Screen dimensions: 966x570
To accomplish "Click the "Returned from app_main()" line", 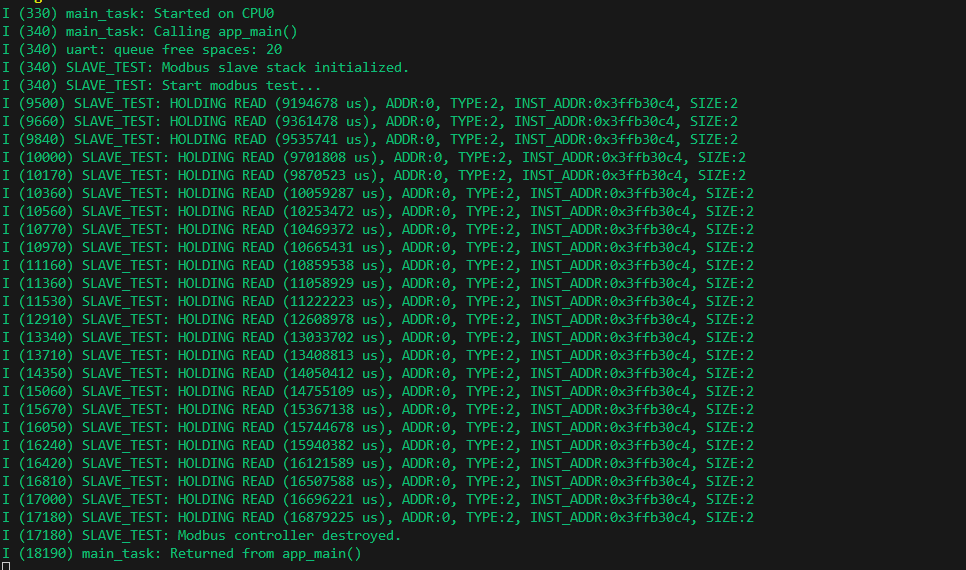I will pyautogui.click(x=265, y=553).
